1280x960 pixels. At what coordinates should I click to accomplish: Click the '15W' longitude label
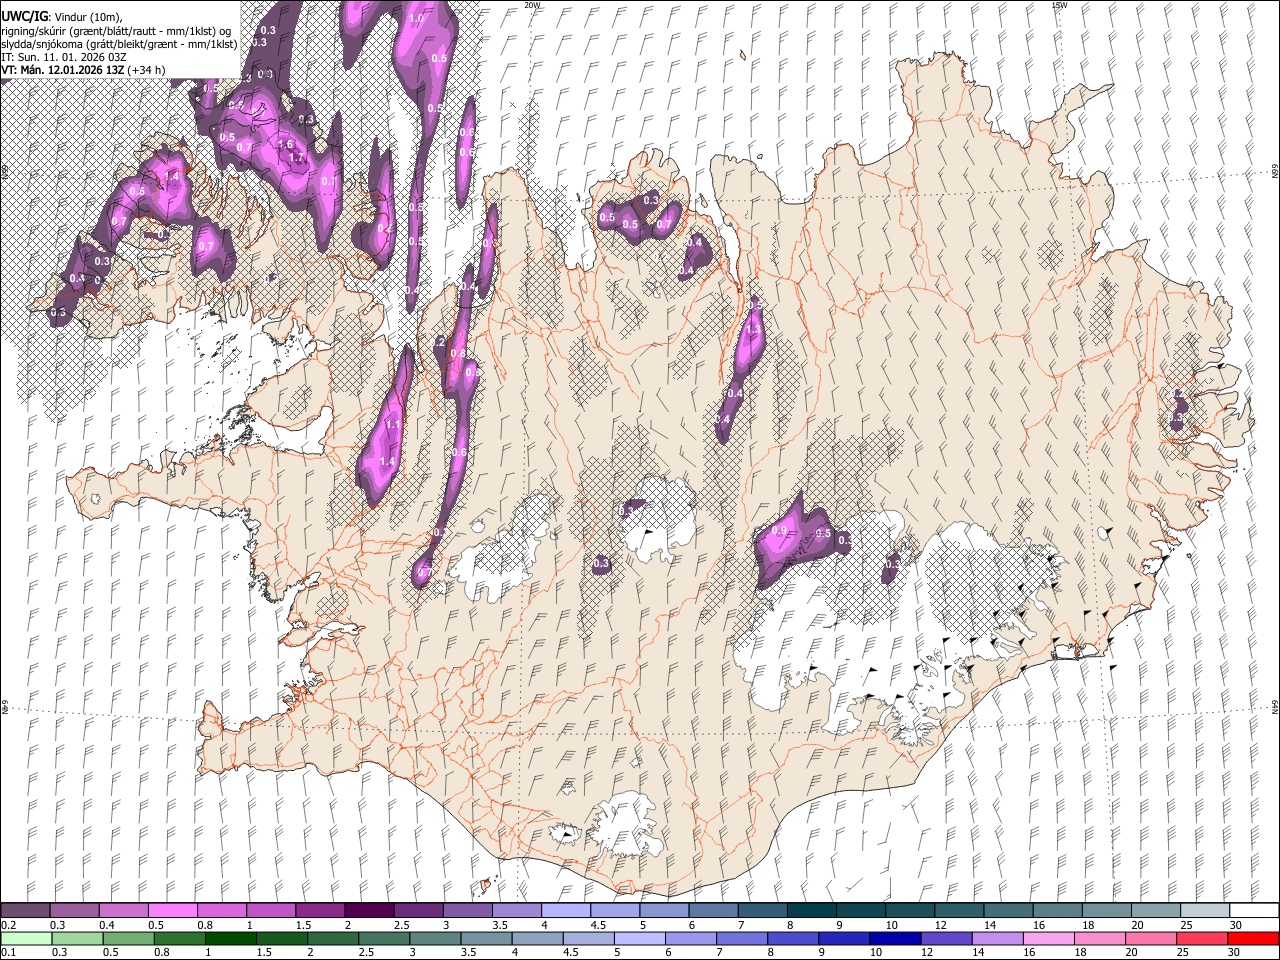[1059, 5]
